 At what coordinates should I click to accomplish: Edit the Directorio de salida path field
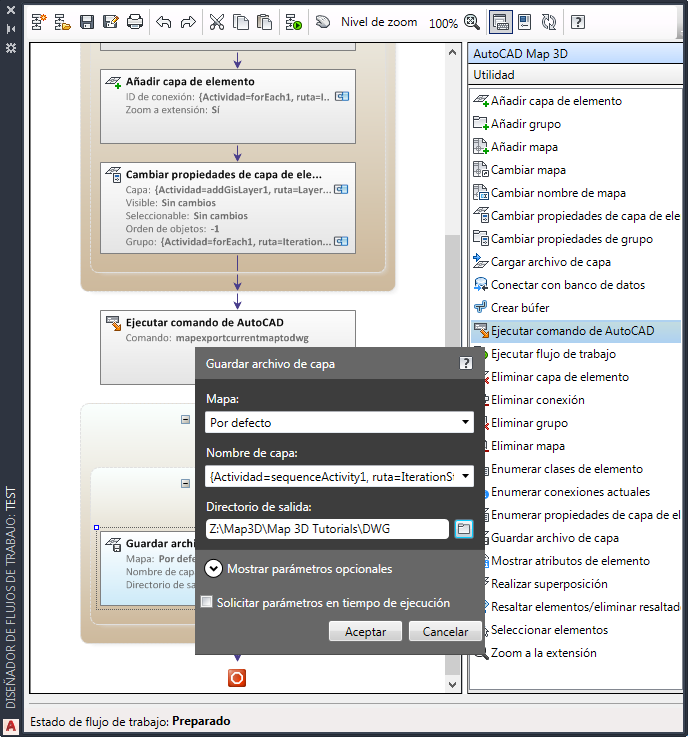coord(327,529)
